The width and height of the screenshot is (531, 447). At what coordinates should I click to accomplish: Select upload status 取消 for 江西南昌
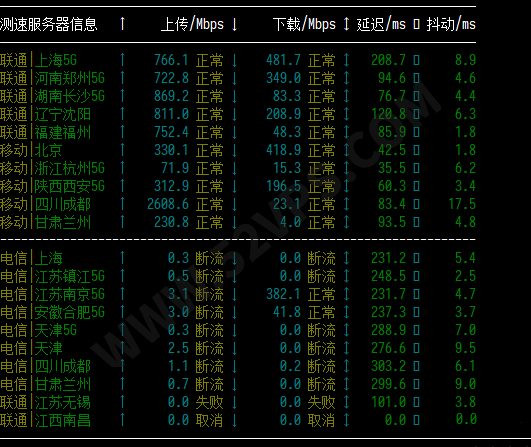tap(209, 420)
